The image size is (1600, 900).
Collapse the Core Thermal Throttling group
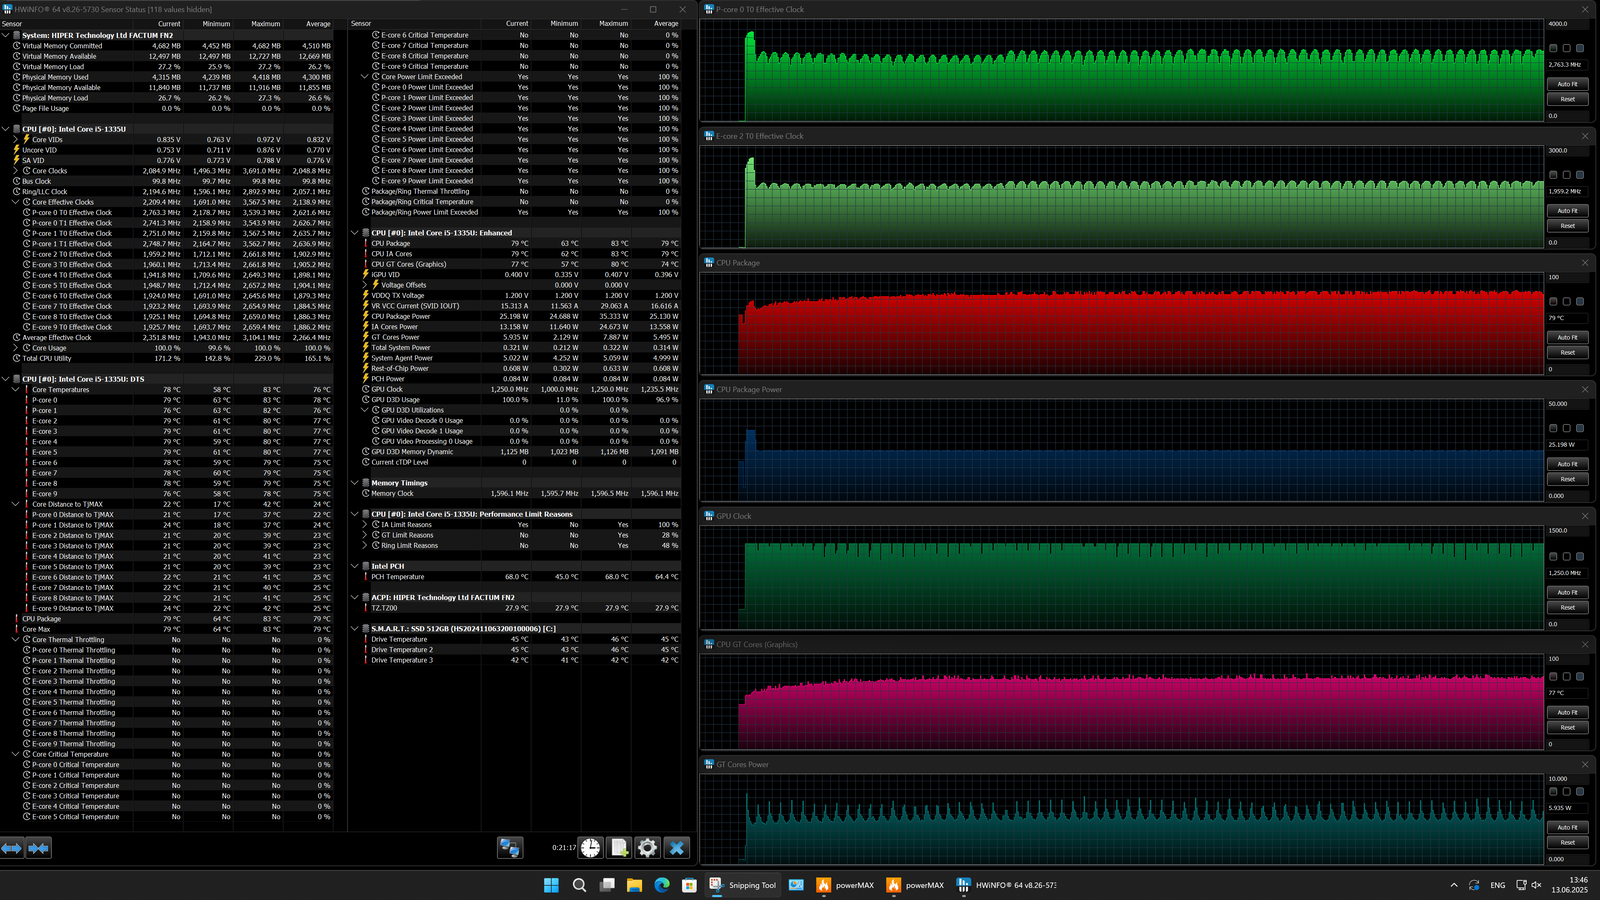click(15, 640)
